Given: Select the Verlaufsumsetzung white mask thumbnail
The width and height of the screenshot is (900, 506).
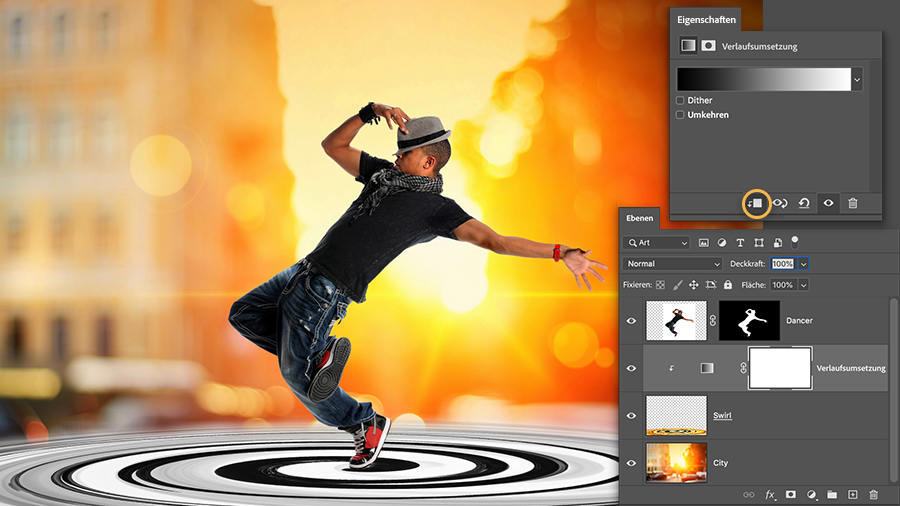Looking at the screenshot, I should tap(780, 368).
